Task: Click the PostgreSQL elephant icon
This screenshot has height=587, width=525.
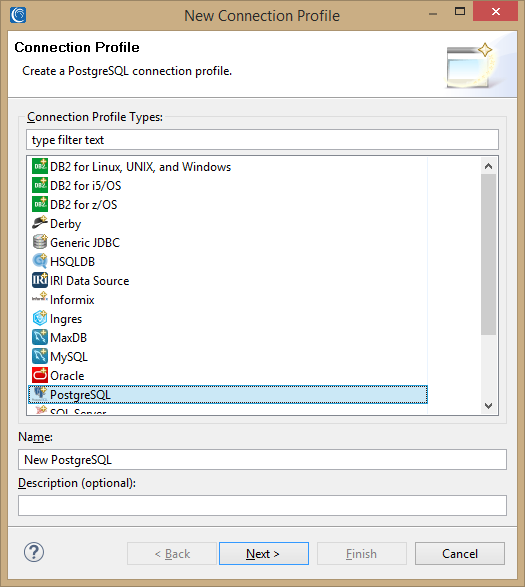Action: pos(40,394)
